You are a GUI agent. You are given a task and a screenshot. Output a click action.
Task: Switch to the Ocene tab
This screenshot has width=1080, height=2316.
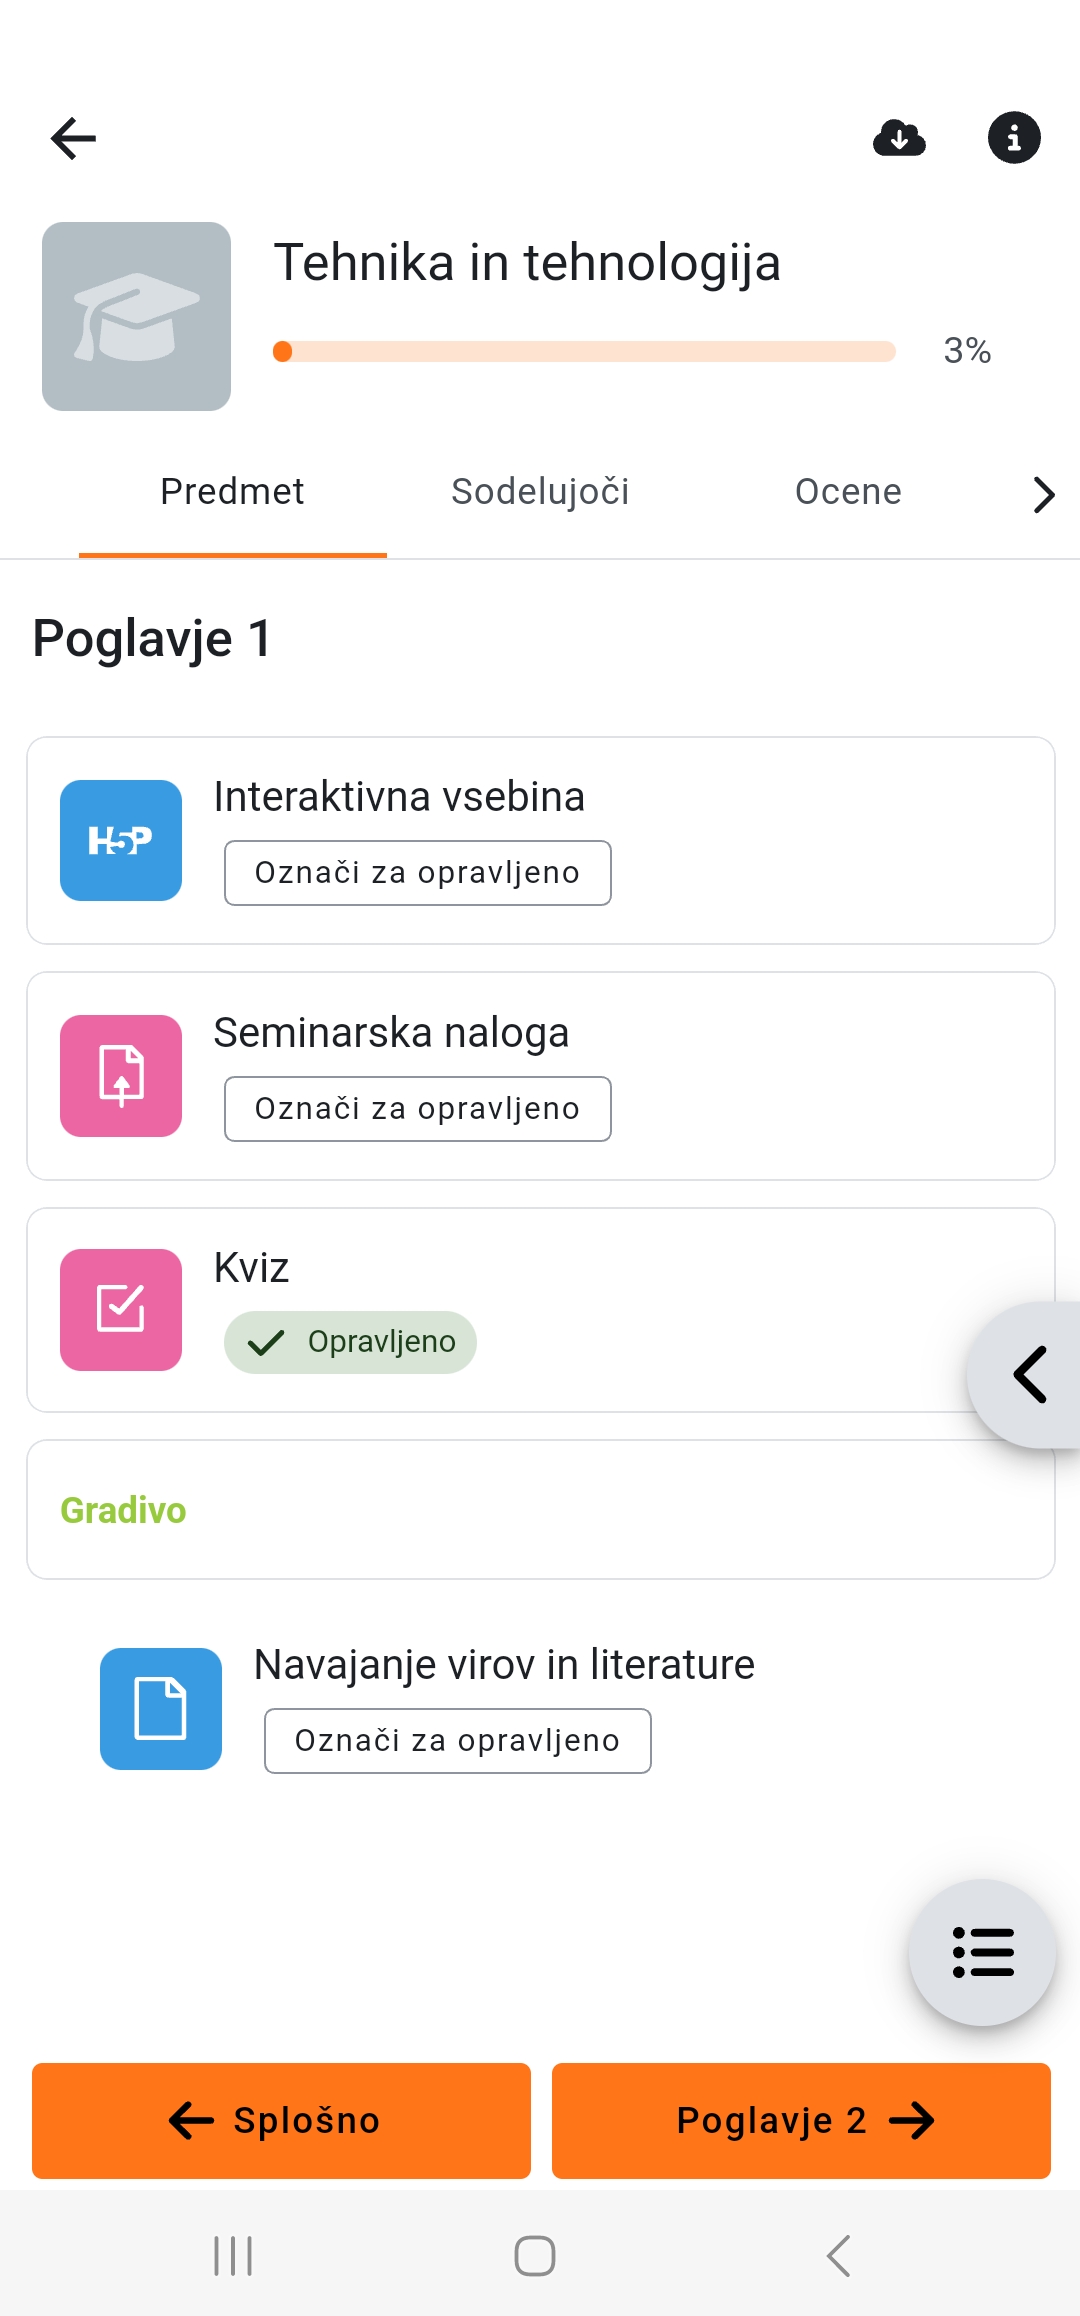(x=848, y=492)
